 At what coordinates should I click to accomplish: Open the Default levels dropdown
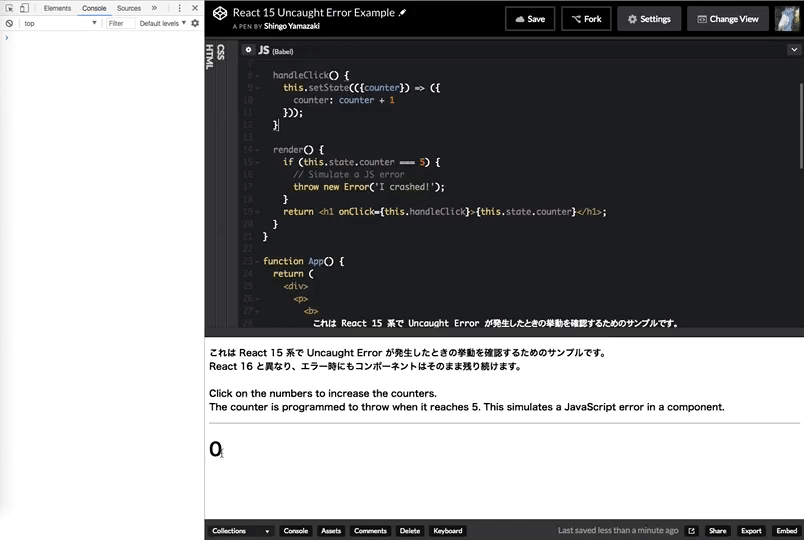pos(163,24)
